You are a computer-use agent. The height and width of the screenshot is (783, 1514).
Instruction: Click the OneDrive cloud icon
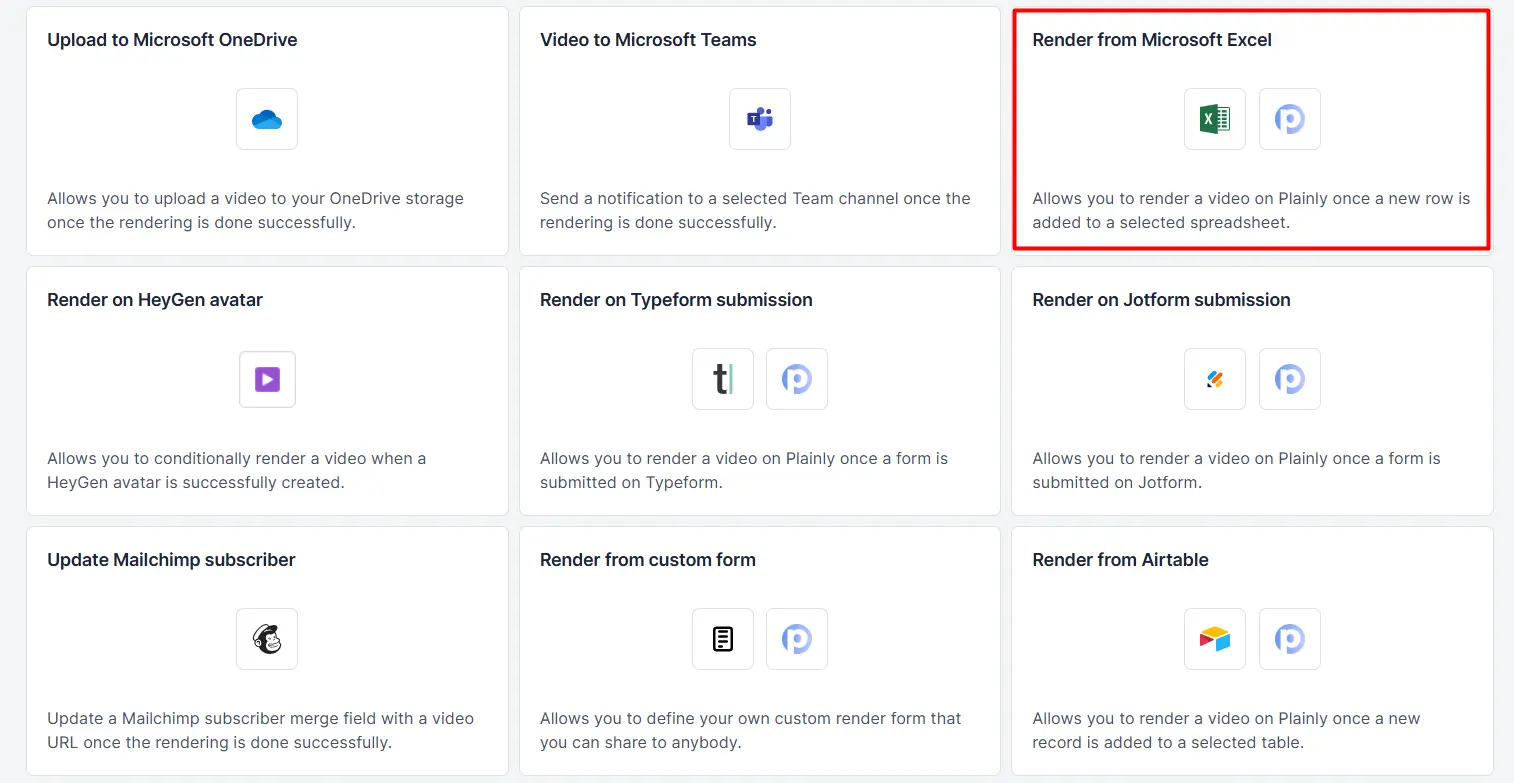point(267,119)
